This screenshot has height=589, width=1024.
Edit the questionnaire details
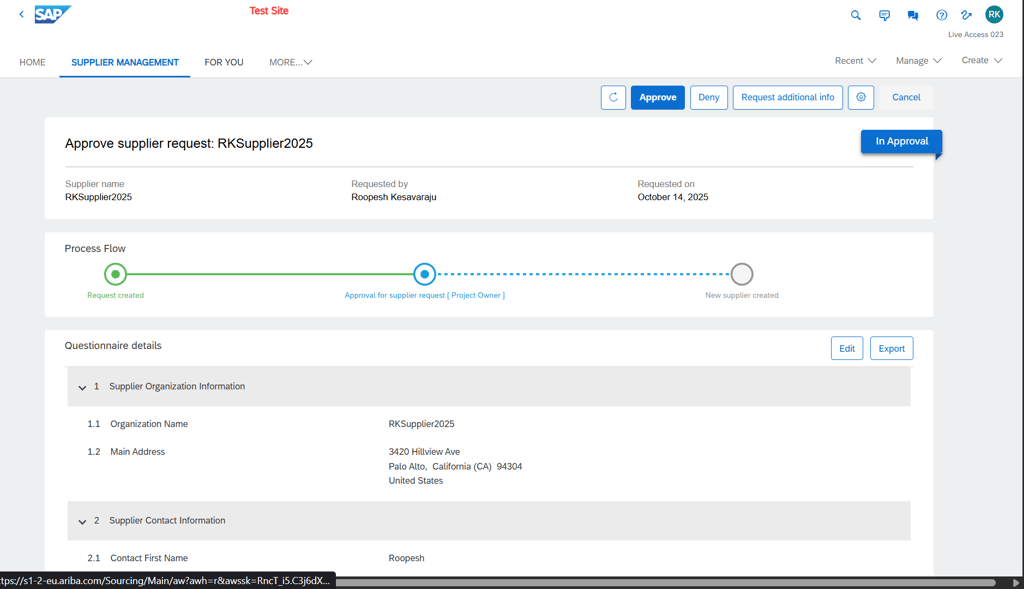847,348
